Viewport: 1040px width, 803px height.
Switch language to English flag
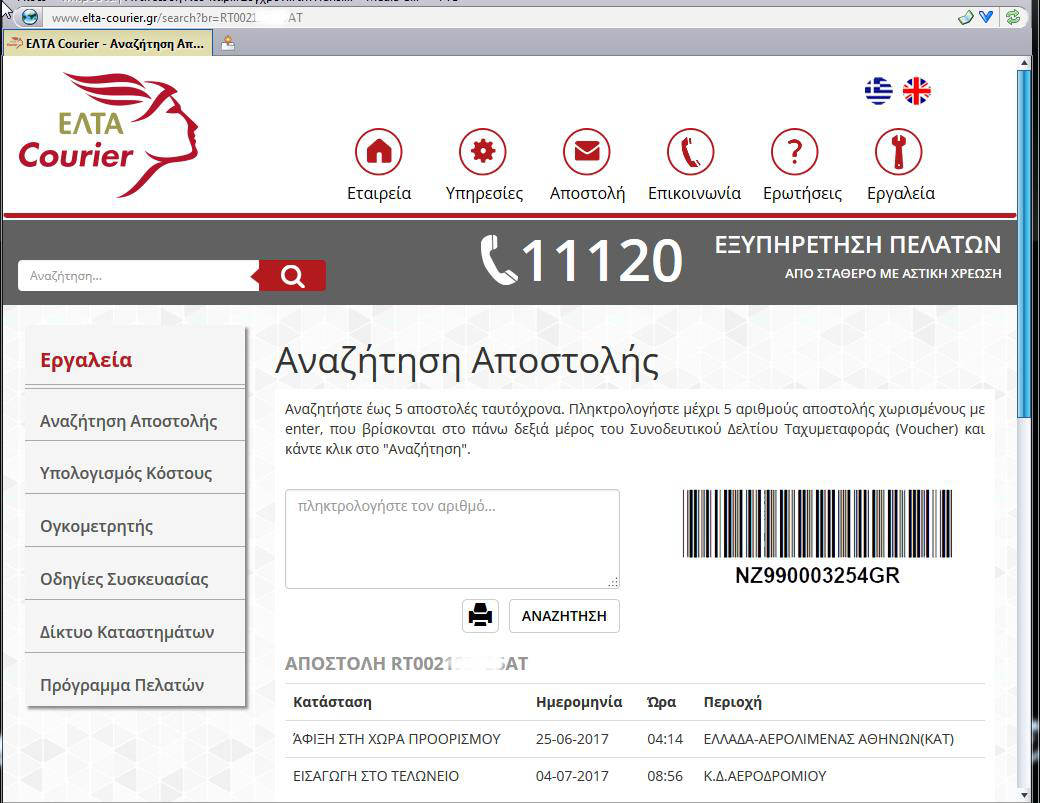click(916, 91)
